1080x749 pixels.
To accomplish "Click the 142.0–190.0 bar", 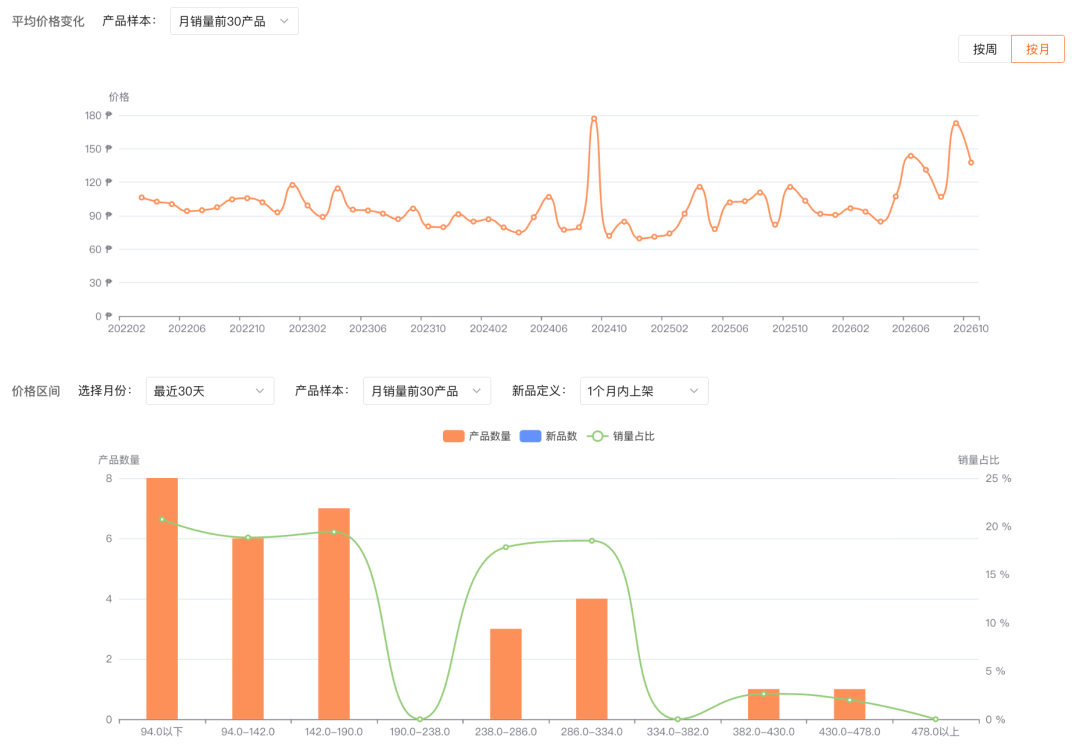I will coord(334,614).
